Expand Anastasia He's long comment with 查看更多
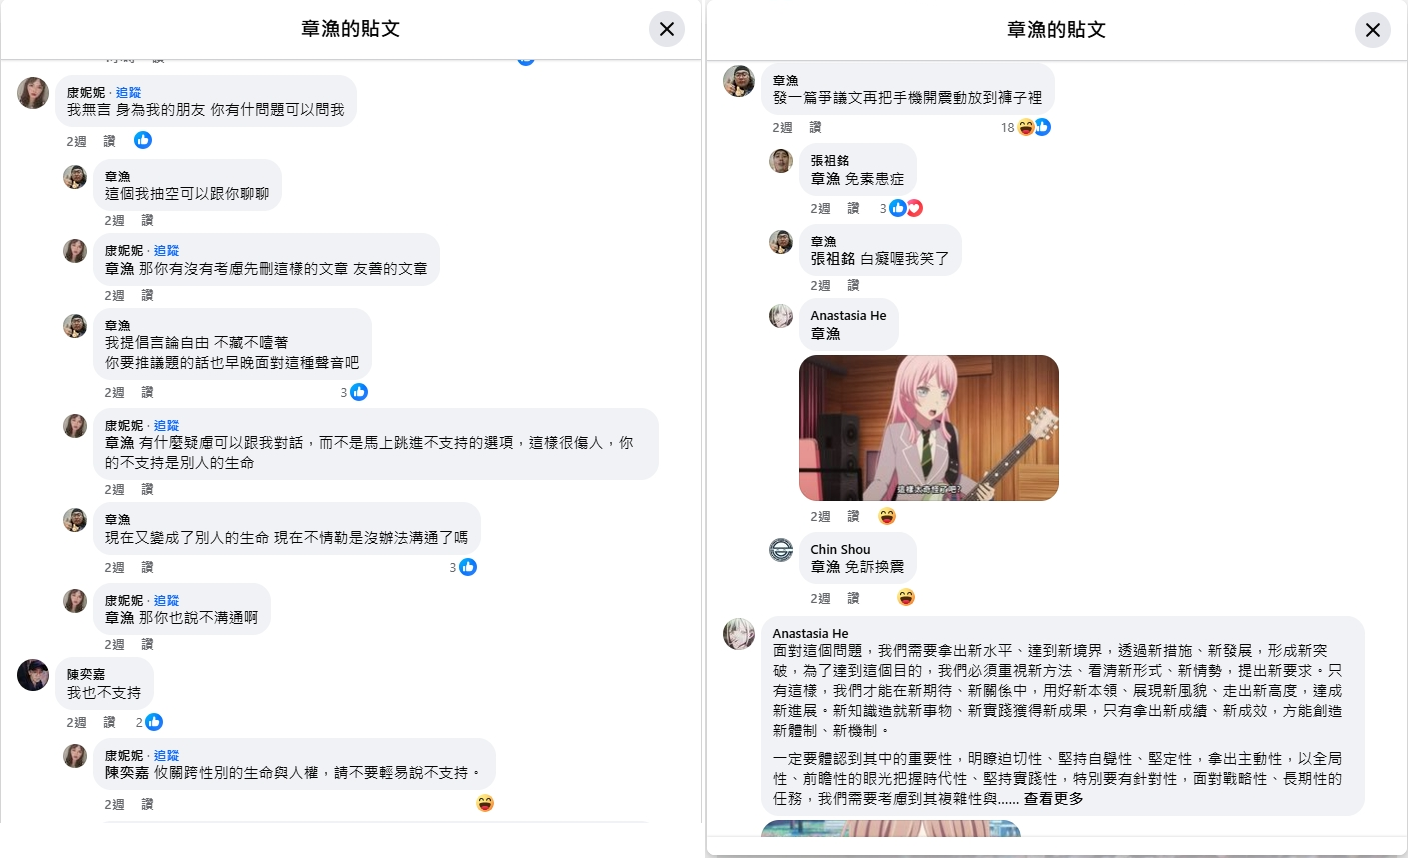 pos(1053,799)
